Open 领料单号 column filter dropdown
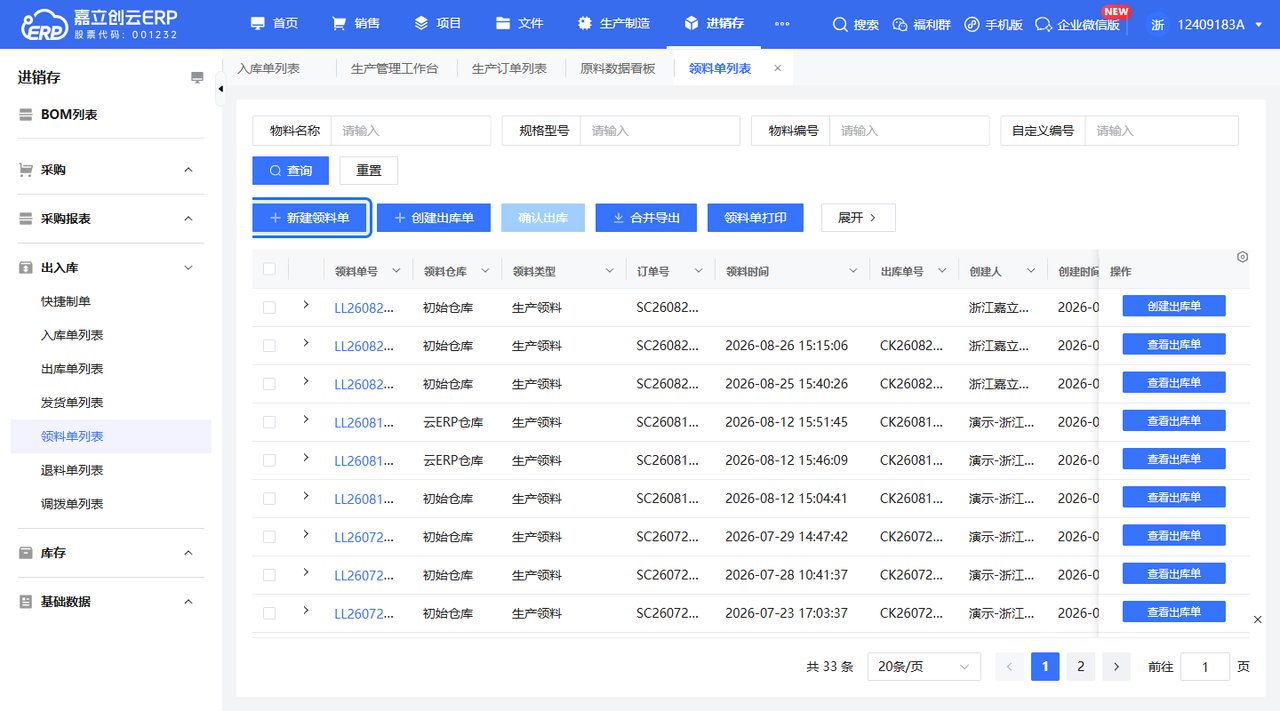Screen dimensions: 1280x711 point(396,271)
